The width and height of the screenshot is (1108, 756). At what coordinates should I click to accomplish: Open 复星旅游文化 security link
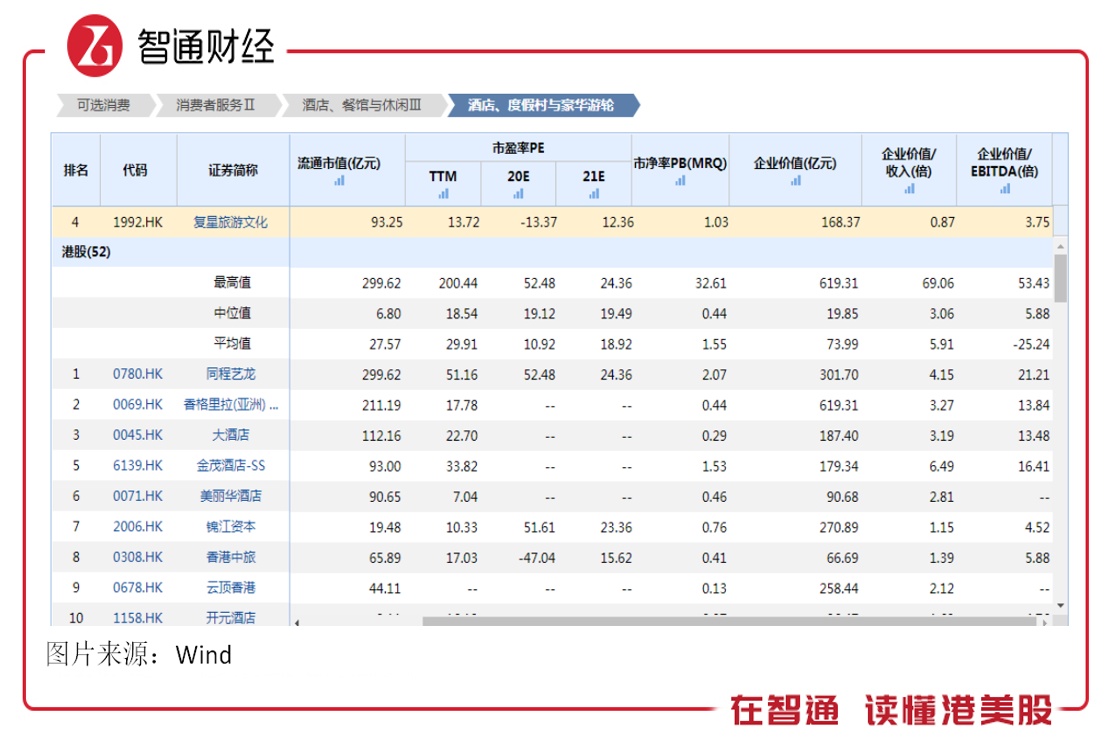coord(230,222)
